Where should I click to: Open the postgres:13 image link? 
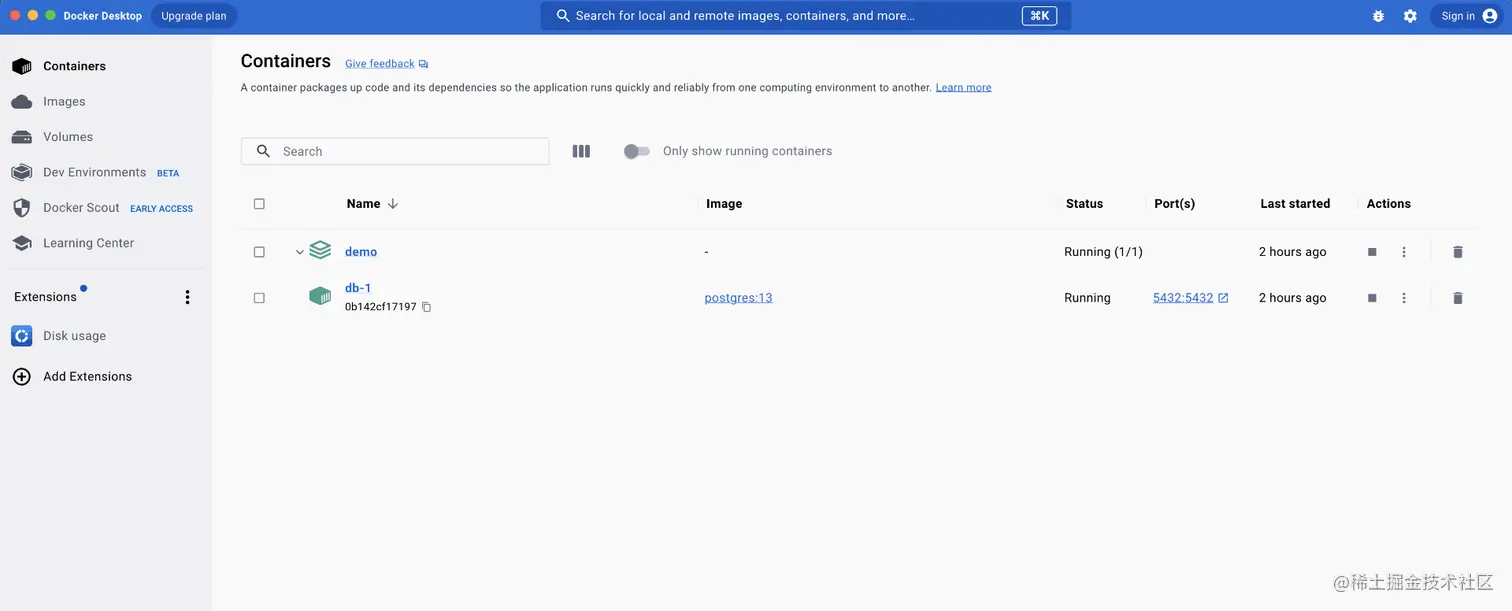coord(738,298)
